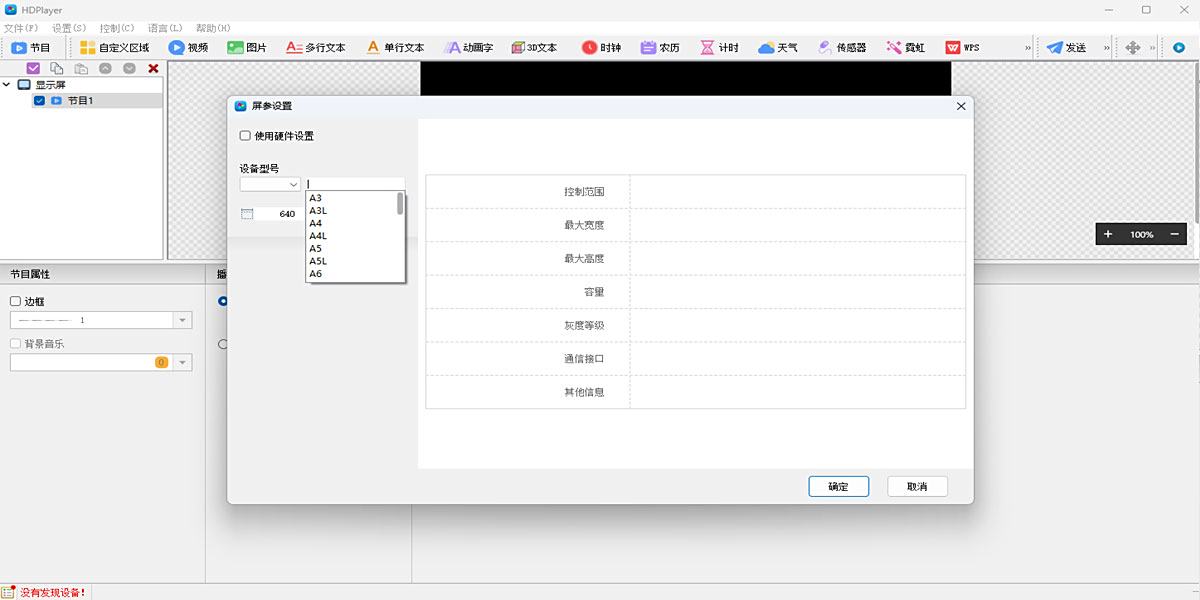Open the 设置(S) menu
1200x600 pixels.
(x=69, y=28)
